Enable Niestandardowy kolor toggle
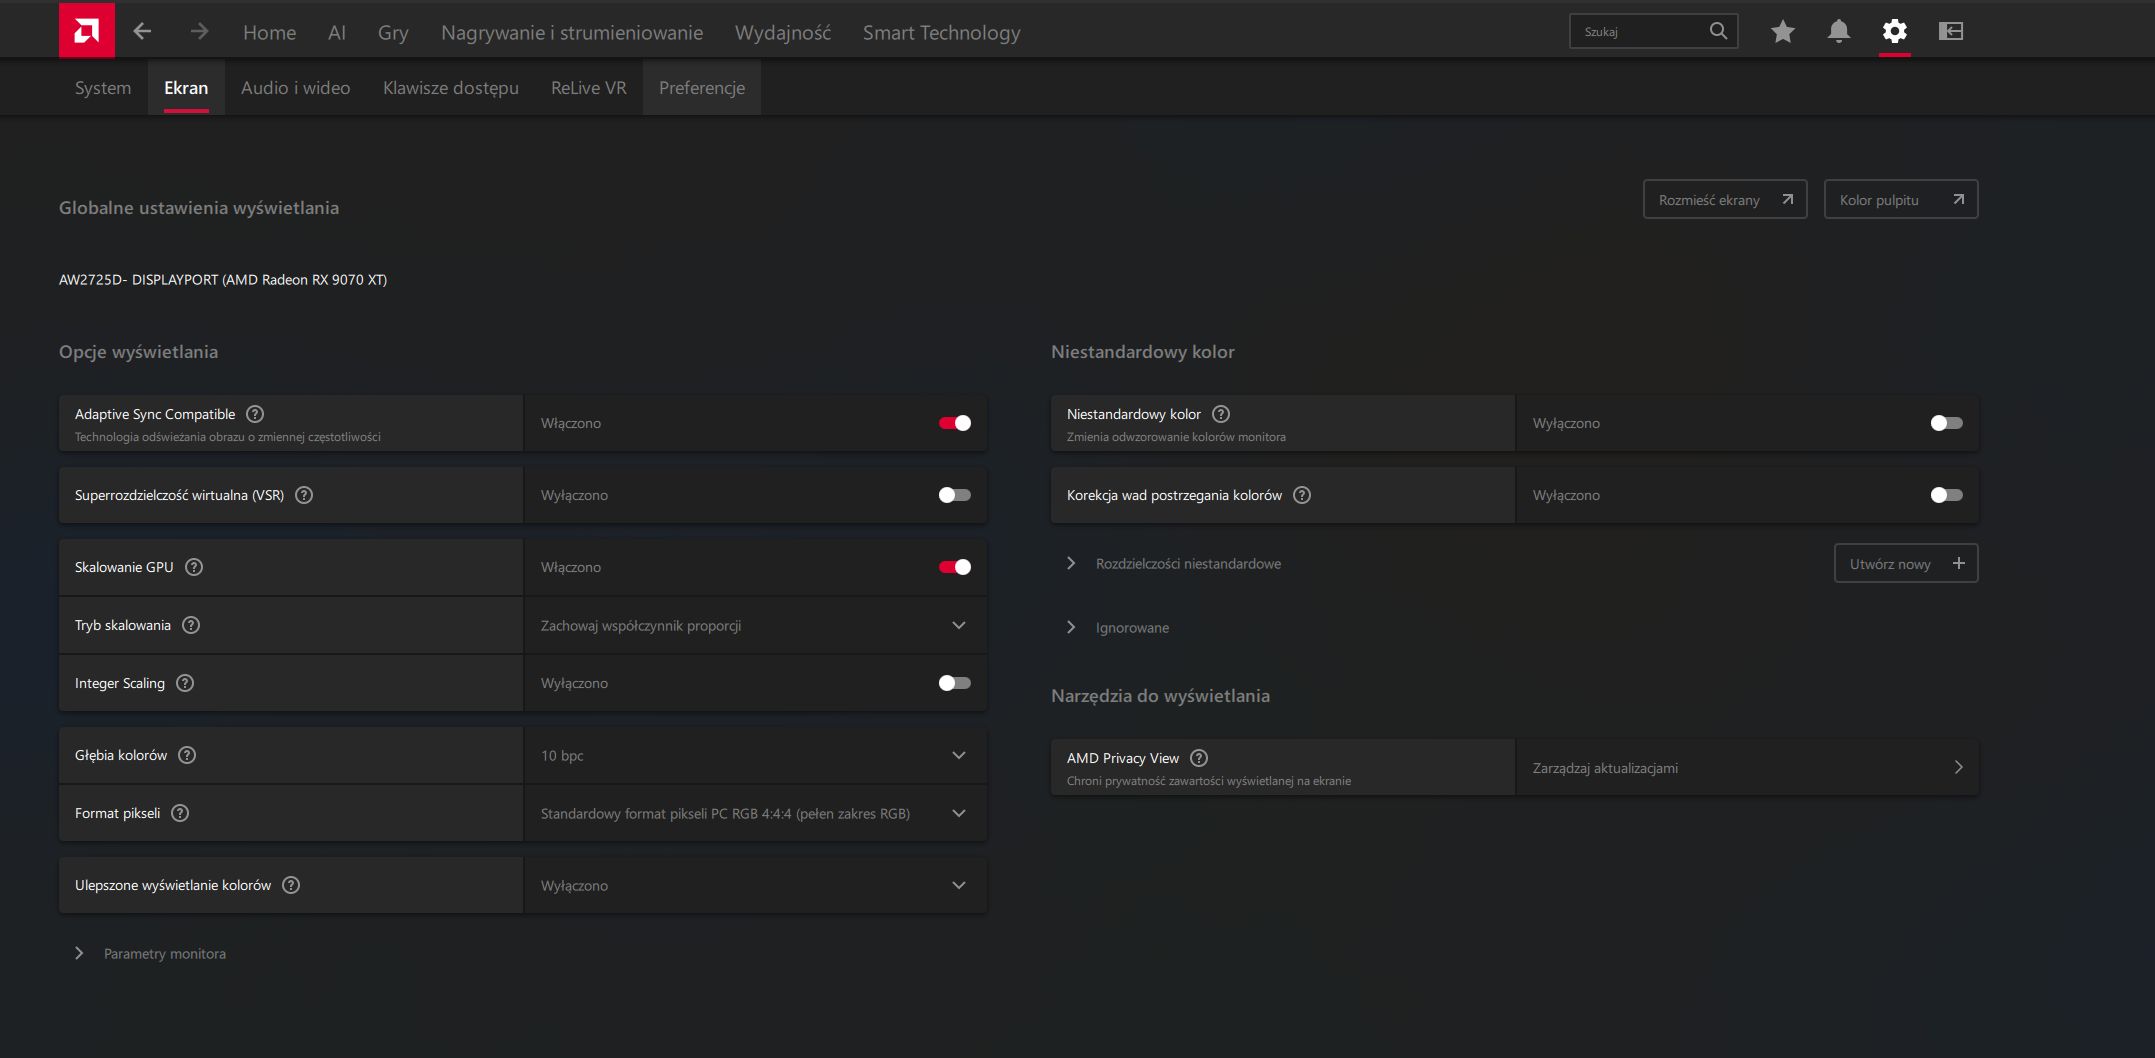2155x1058 pixels. 1946,423
